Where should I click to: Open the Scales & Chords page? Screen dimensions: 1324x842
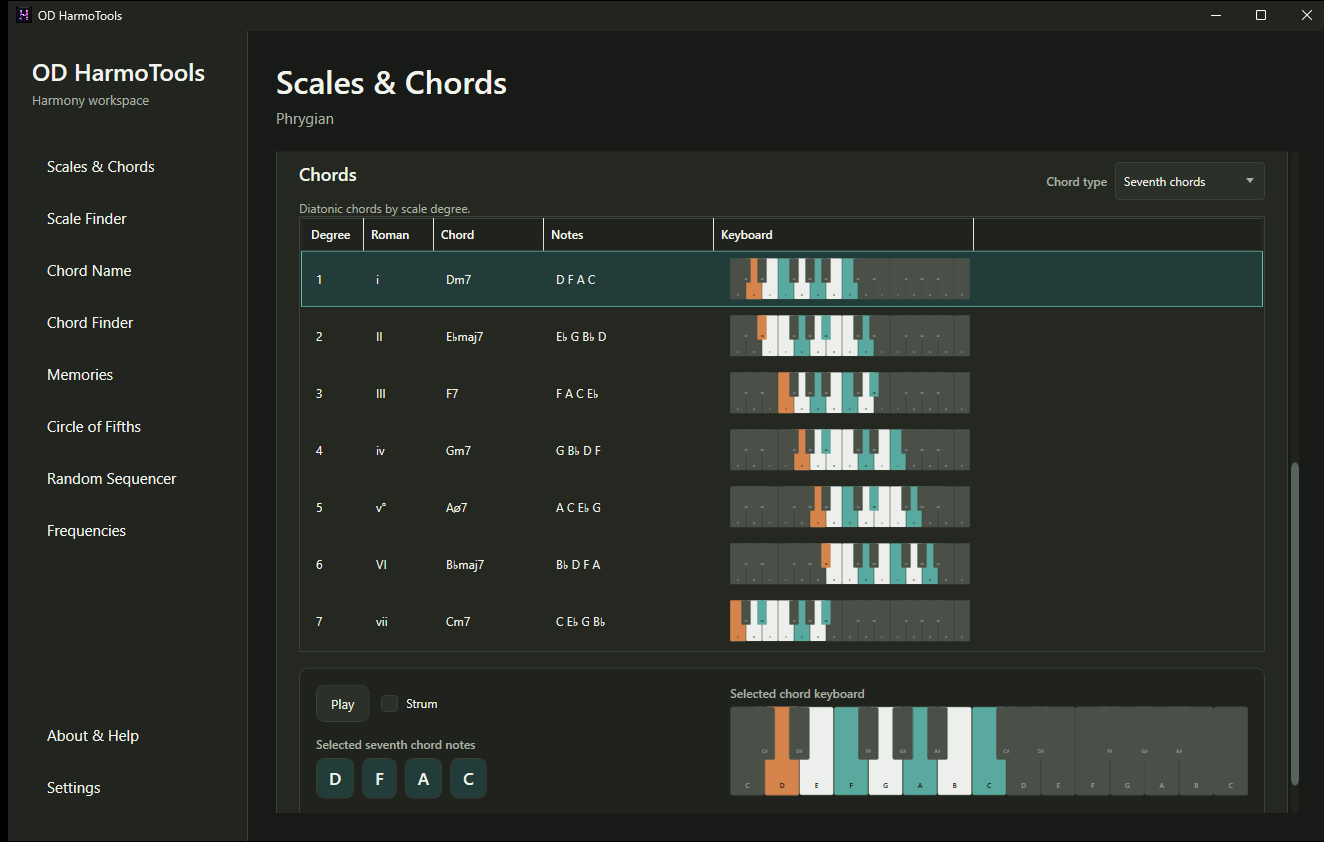click(x=100, y=167)
